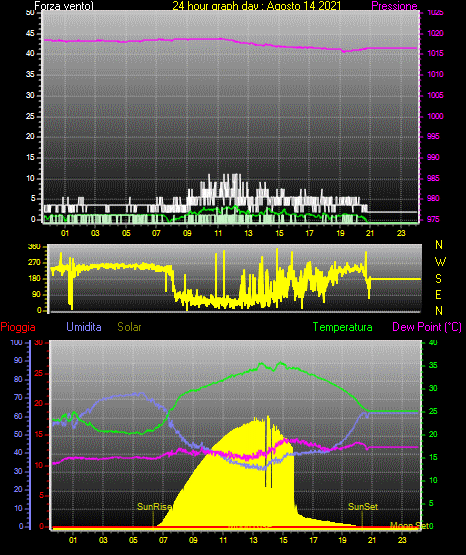Click the 1020 value on pressure axis
This screenshot has width=466, height=555.
(435, 33)
